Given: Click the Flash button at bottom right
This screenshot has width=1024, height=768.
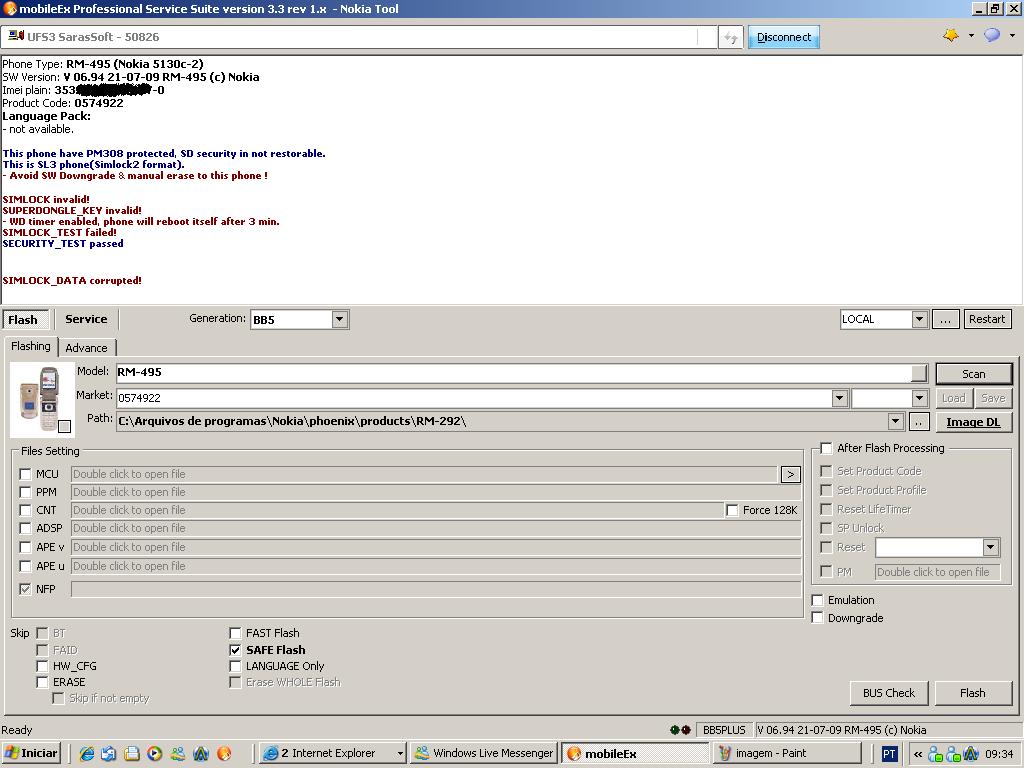Looking at the screenshot, I should 973,693.
